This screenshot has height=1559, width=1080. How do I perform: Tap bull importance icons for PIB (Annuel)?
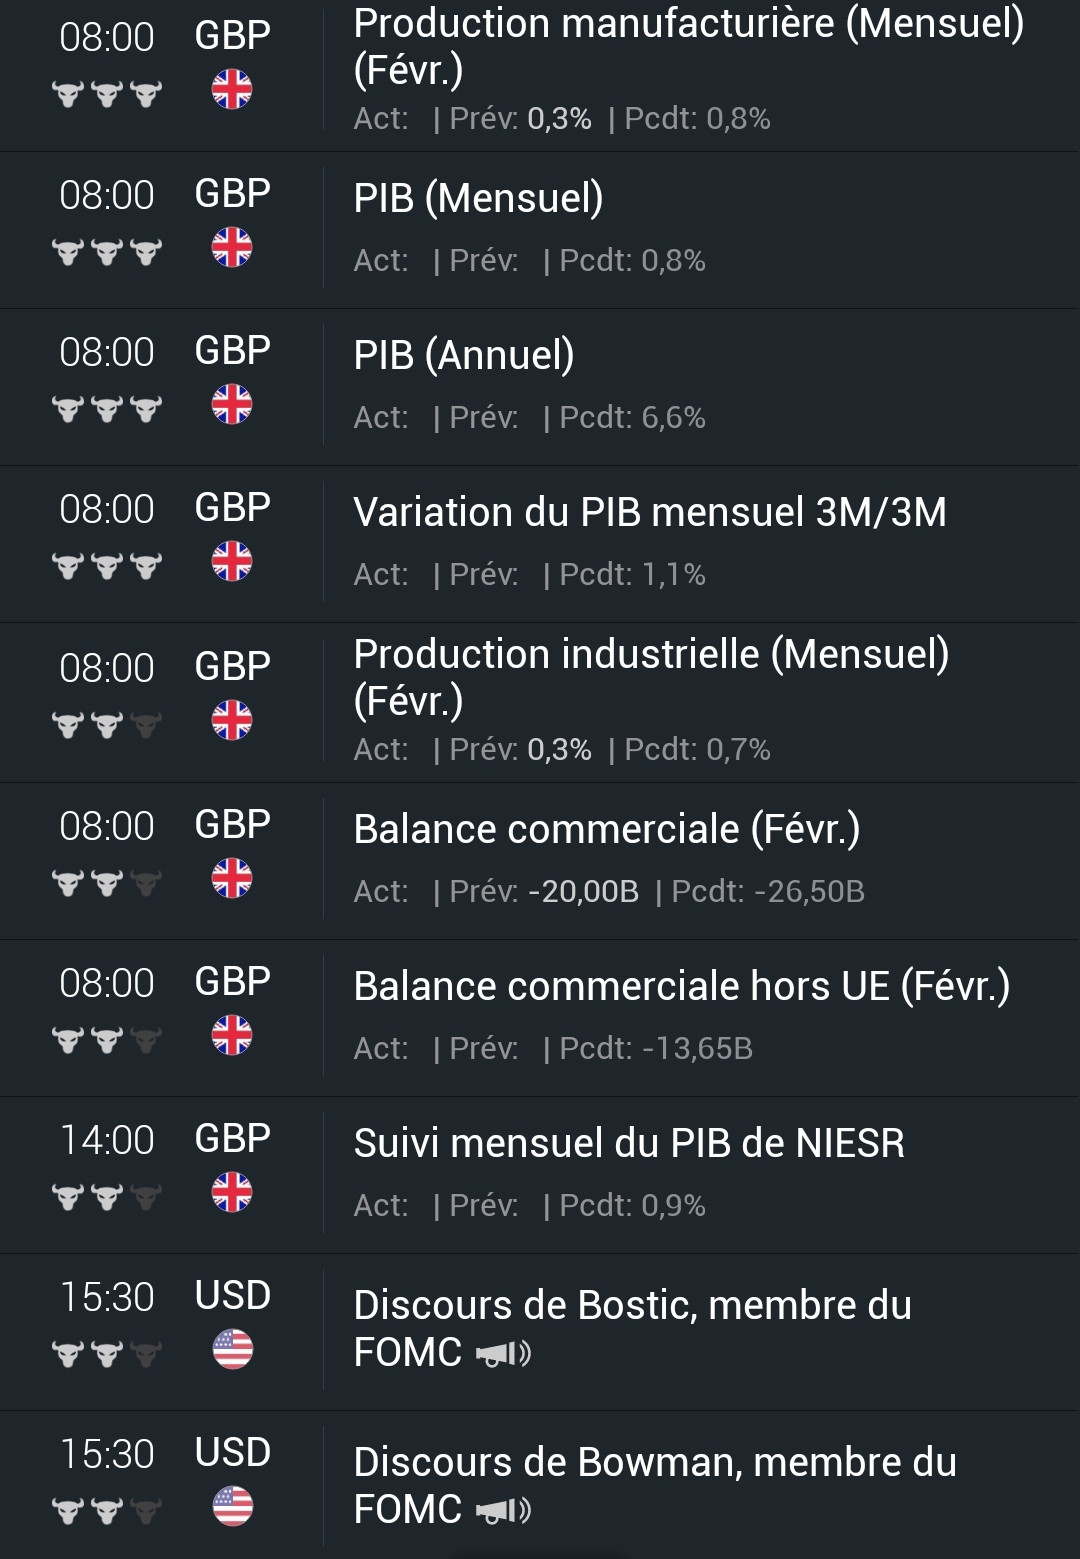pyautogui.click(x=107, y=408)
